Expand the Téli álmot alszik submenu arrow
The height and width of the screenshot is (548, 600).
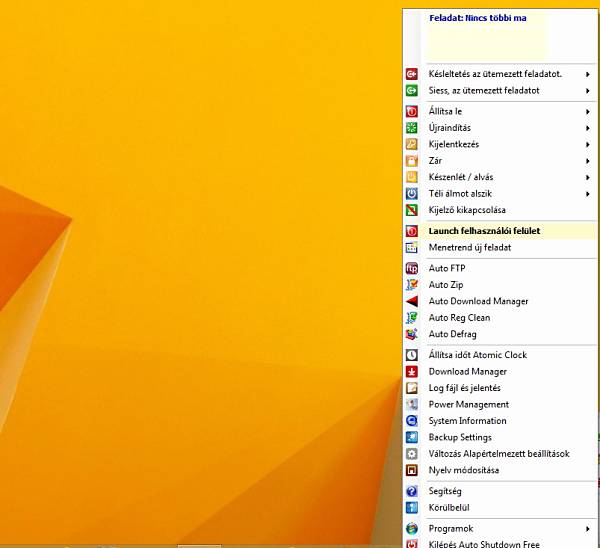click(x=587, y=194)
